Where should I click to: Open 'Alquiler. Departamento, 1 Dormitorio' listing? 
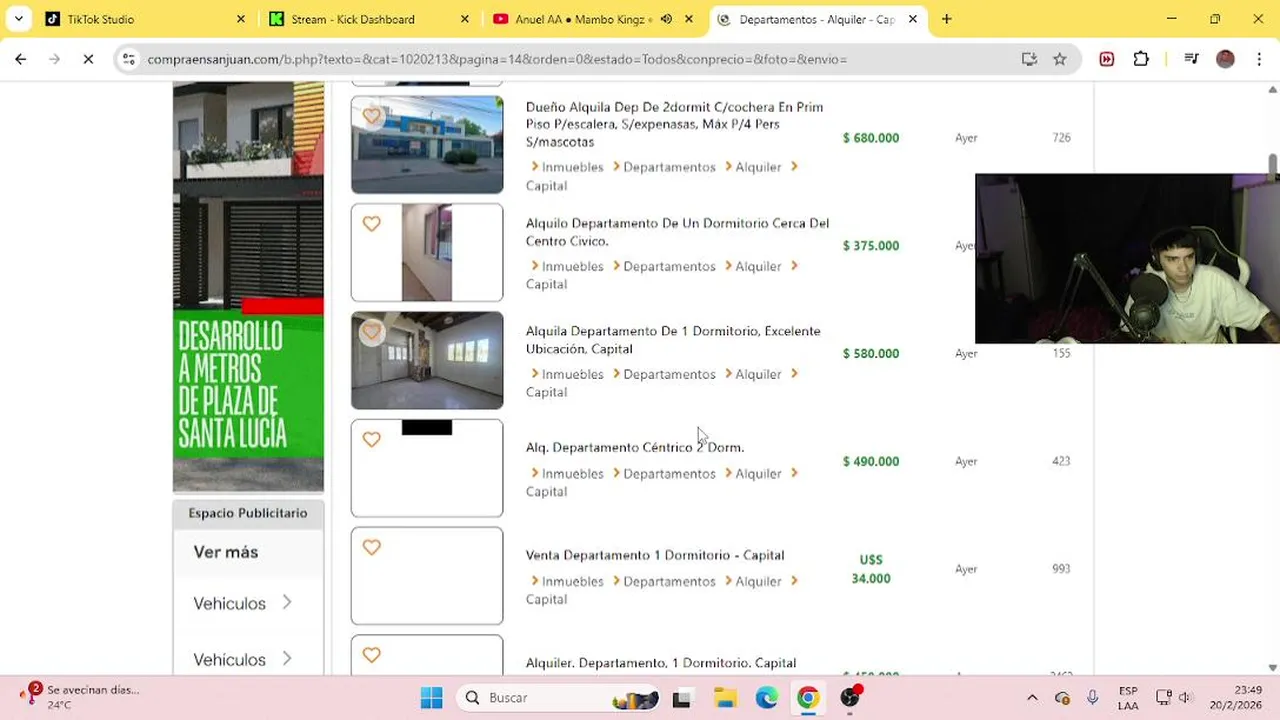[661, 663]
